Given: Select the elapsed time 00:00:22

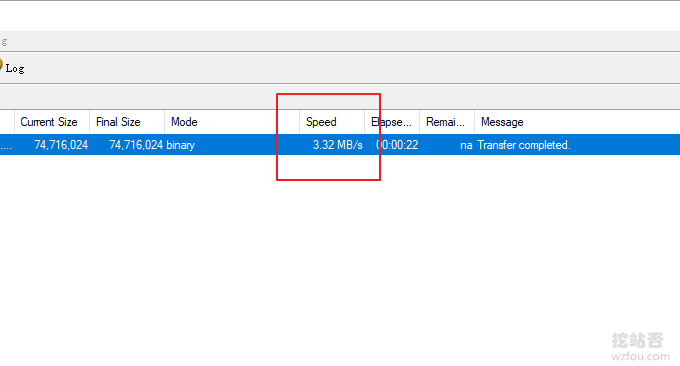Looking at the screenshot, I should pyautogui.click(x=397, y=145).
